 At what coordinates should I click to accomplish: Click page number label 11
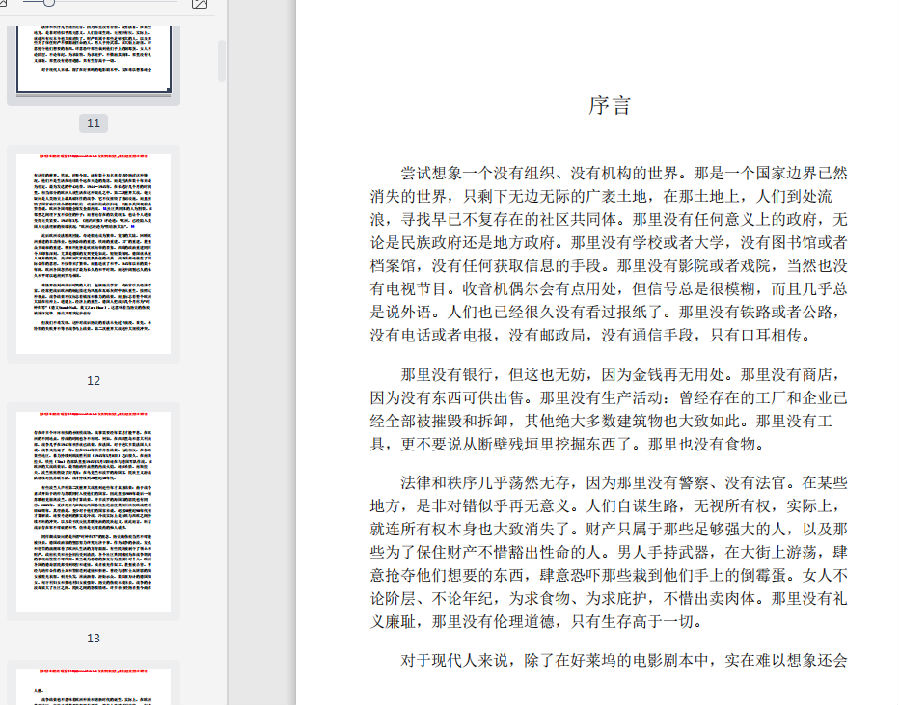point(94,123)
